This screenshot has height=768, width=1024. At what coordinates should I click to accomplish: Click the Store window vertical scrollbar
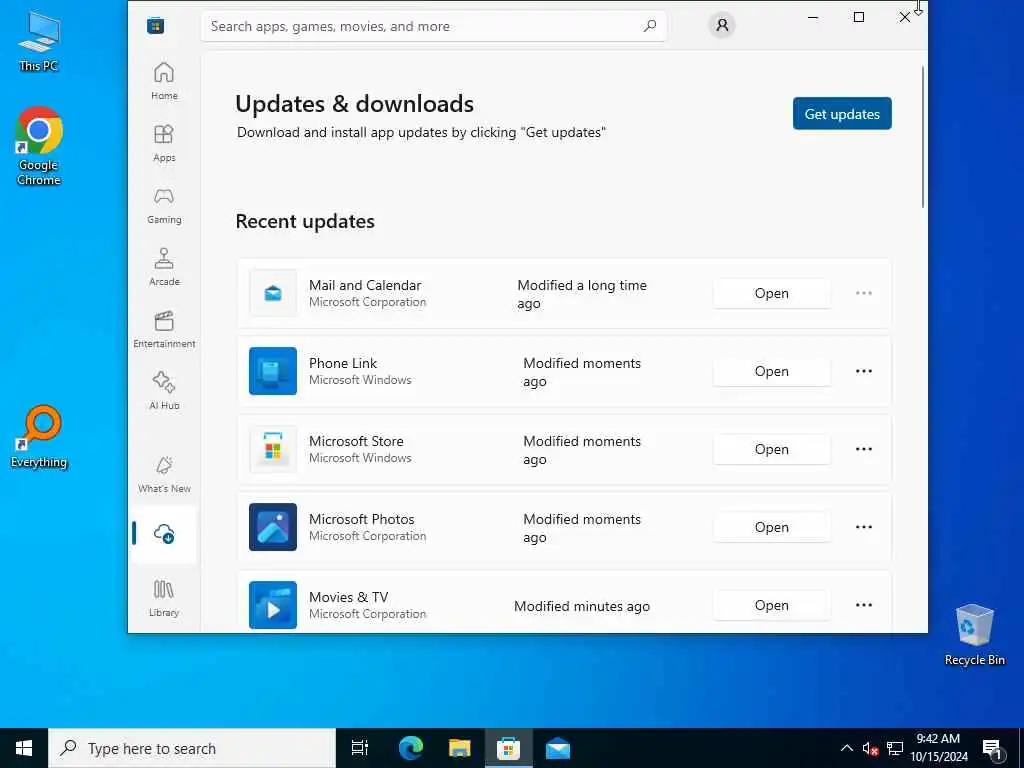pyautogui.click(x=923, y=137)
